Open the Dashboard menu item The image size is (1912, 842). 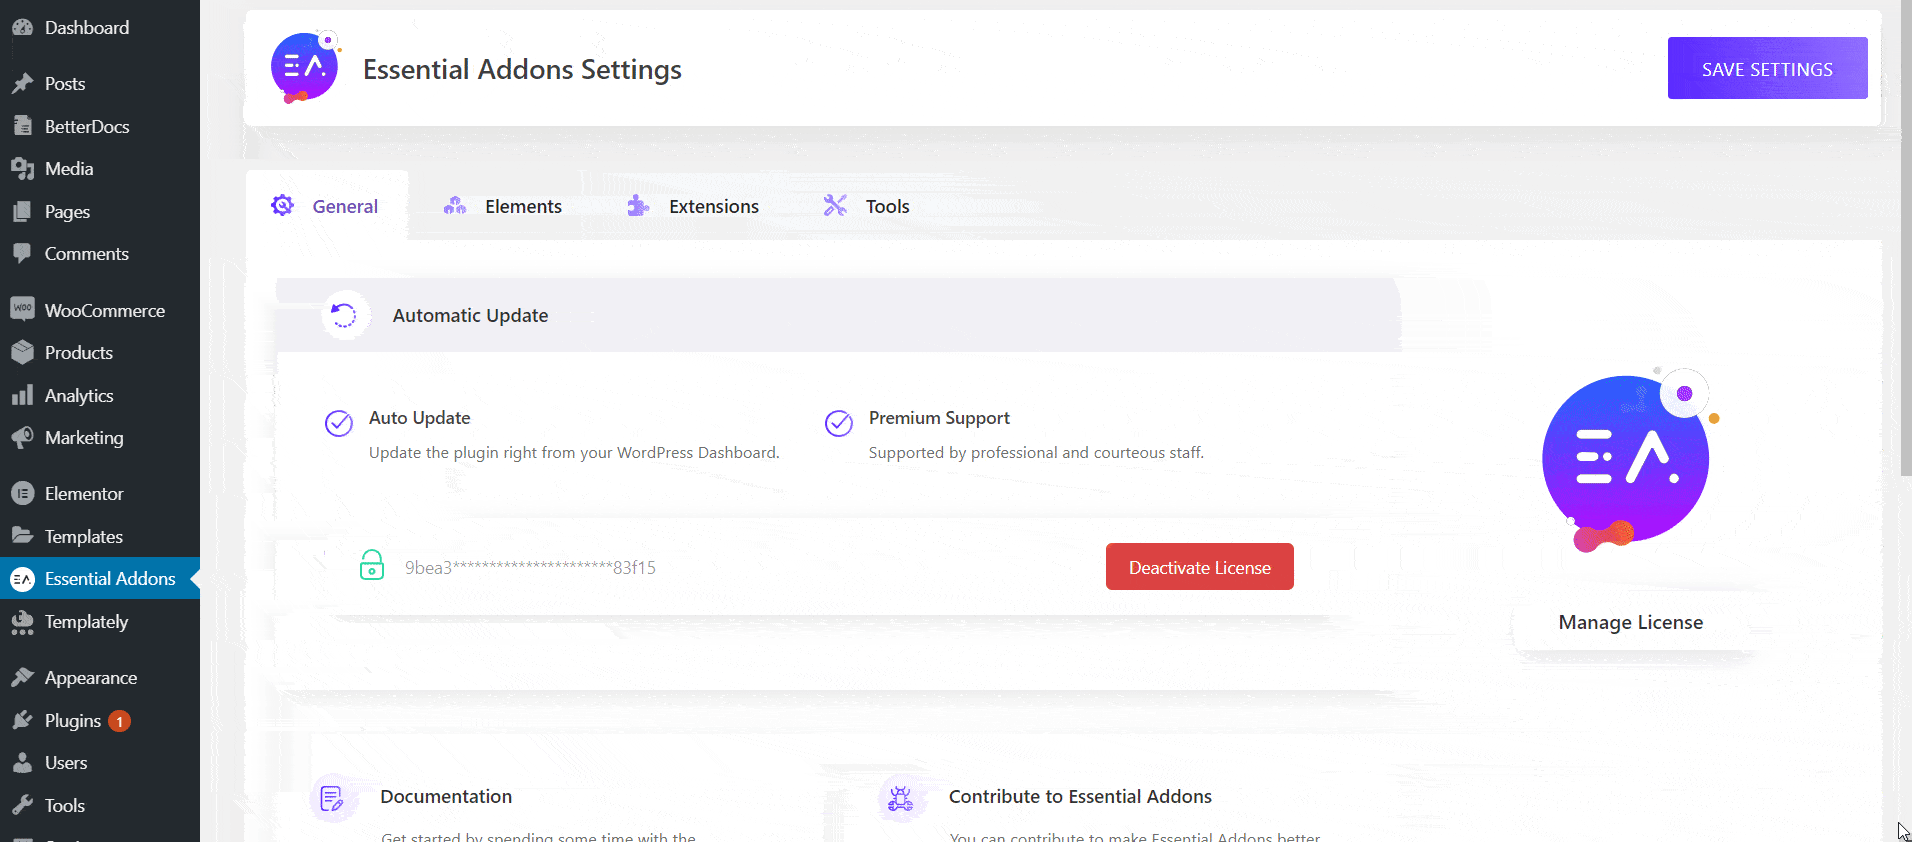pos(87,28)
